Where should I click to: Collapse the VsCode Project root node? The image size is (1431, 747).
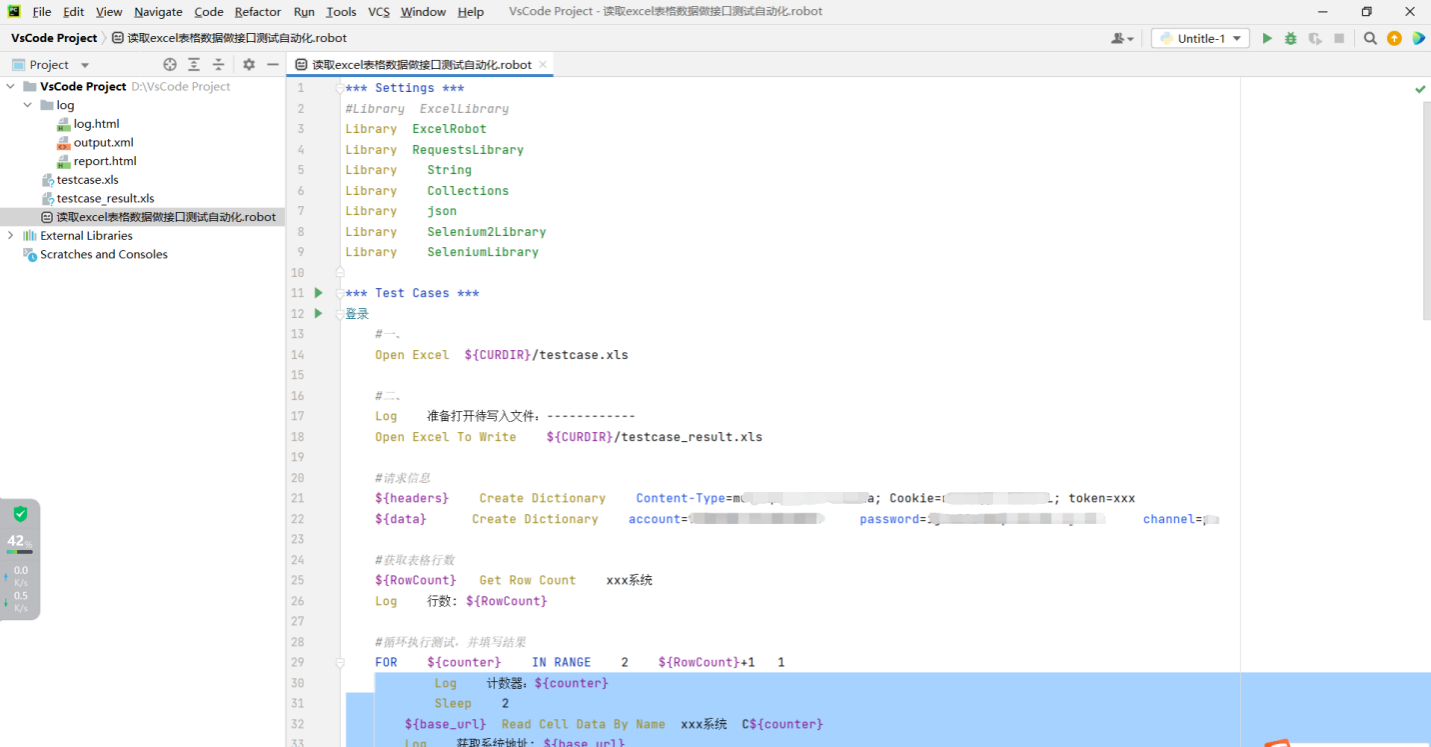(x=11, y=86)
